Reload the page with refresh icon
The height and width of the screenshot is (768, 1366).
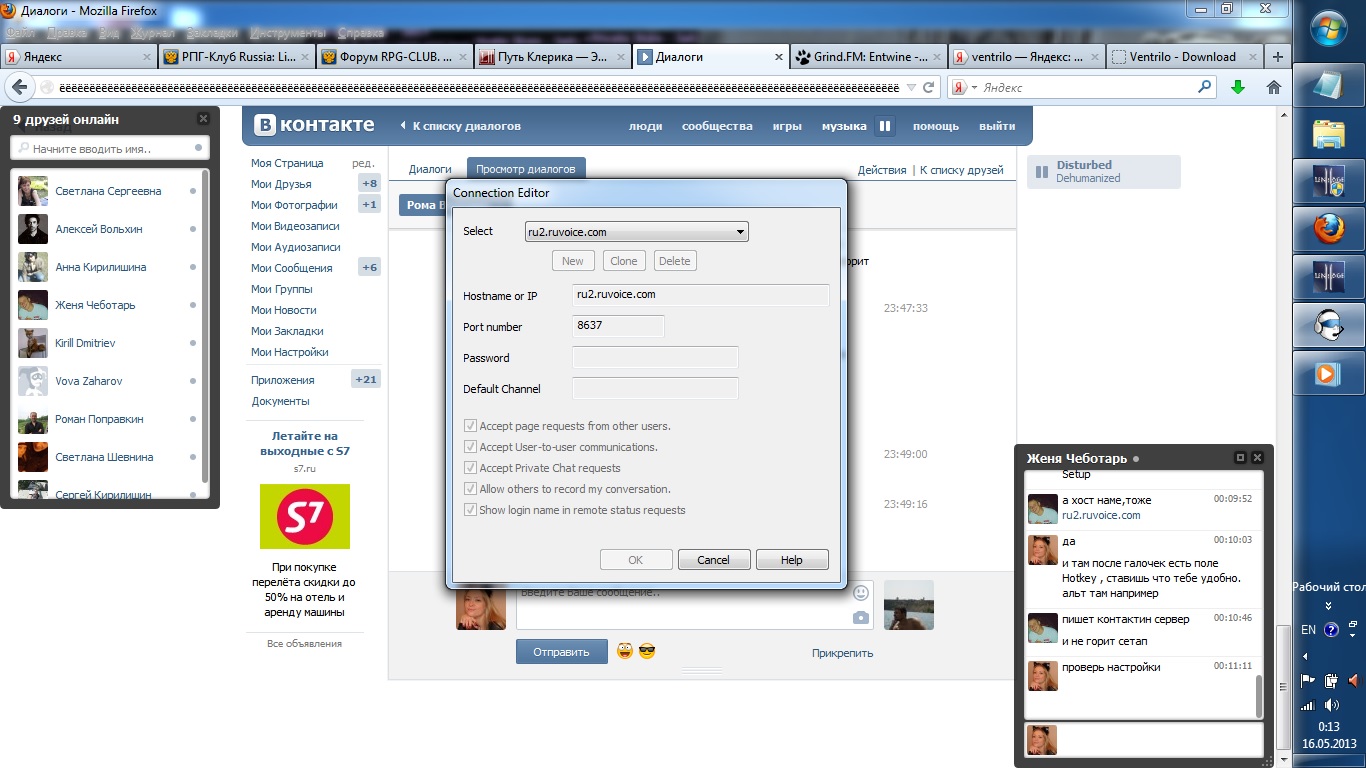(x=928, y=88)
